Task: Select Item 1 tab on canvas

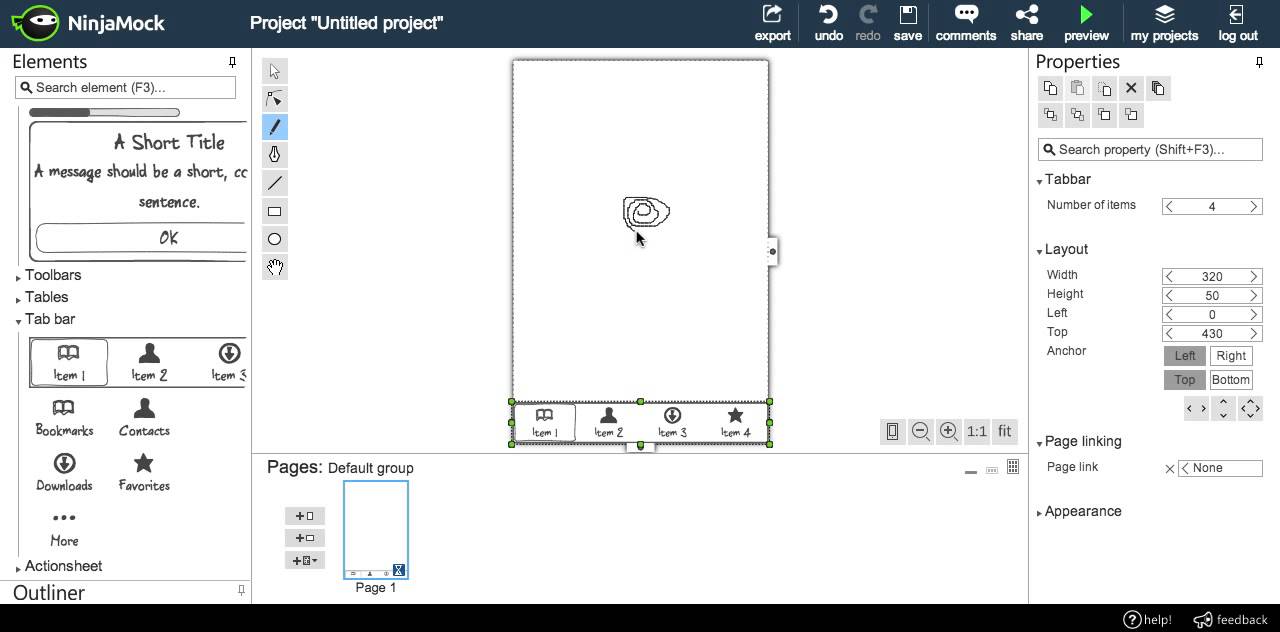Action: pos(544,422)
